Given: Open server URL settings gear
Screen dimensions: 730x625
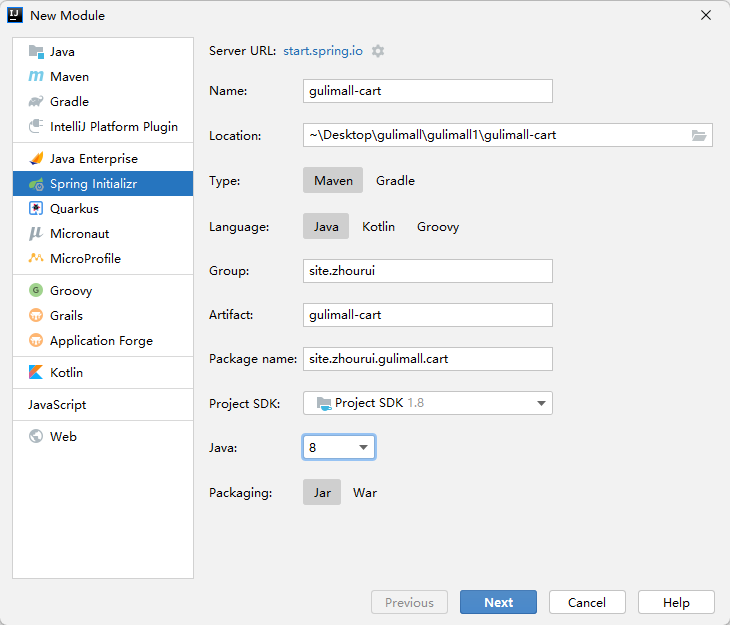Looking at the screenshot, I should coord(378,51).
